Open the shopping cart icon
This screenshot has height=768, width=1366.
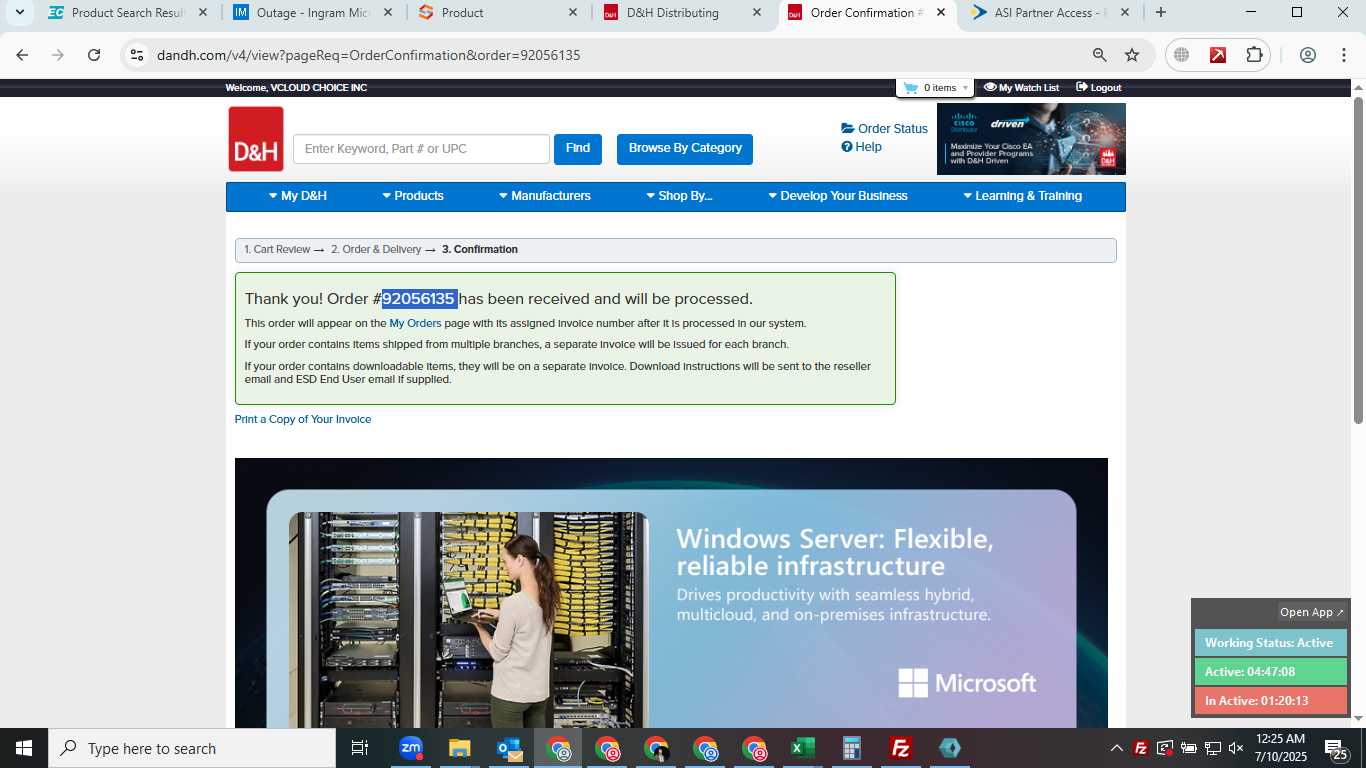click(x=910, y=88)
